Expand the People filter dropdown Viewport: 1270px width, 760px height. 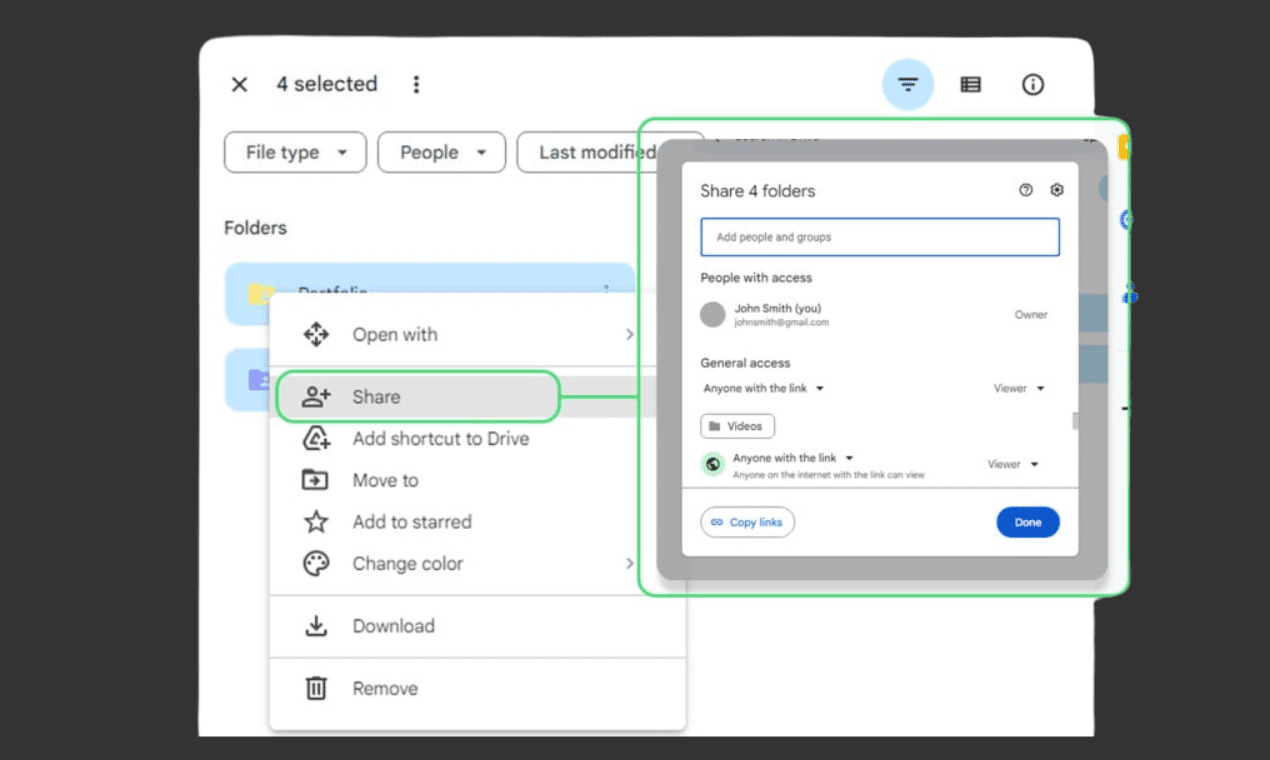pyautogui.click(x=442, y=152)
